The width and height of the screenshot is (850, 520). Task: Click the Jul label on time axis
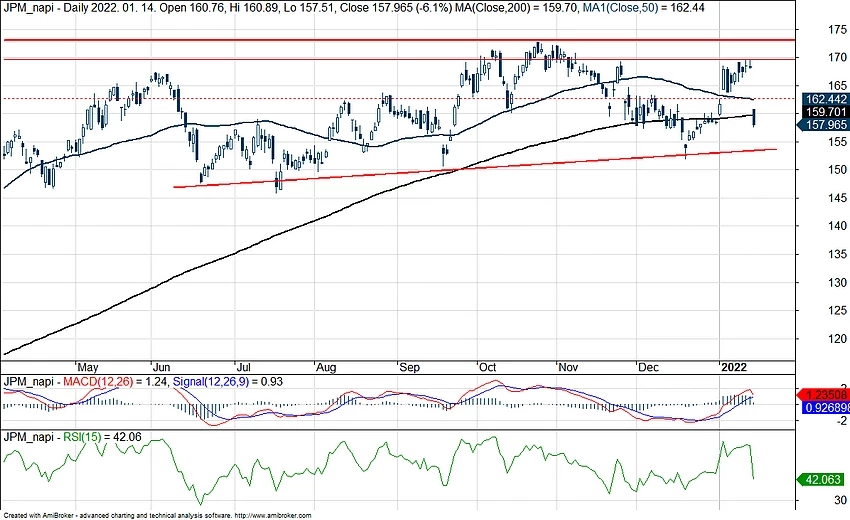243,367
